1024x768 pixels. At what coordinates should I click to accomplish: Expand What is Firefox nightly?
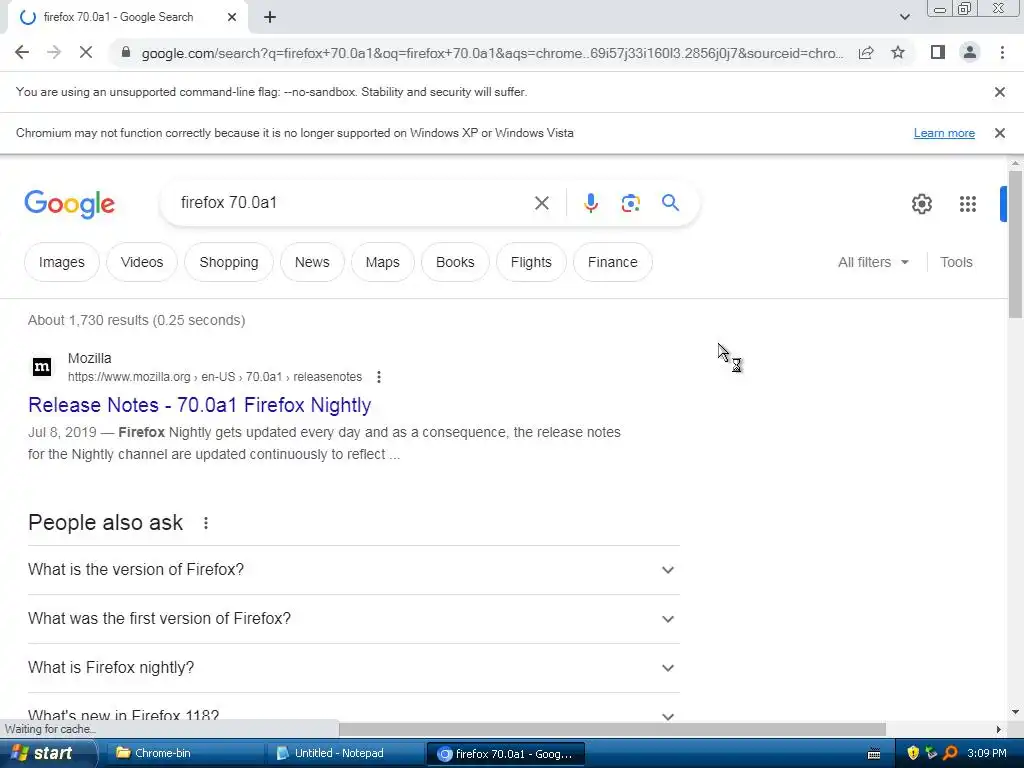tap(353, 668)
